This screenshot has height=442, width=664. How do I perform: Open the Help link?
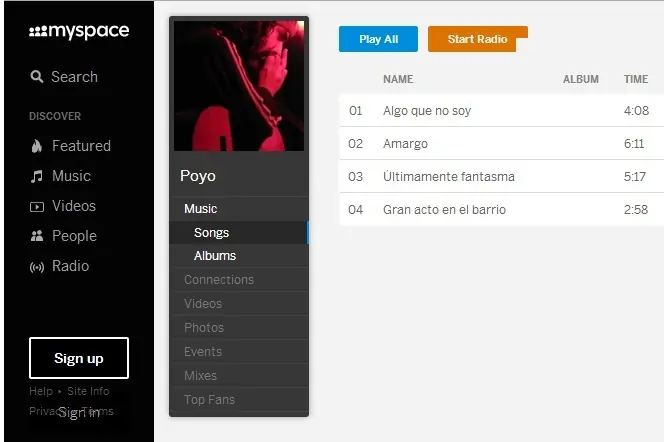click(41, 391)
